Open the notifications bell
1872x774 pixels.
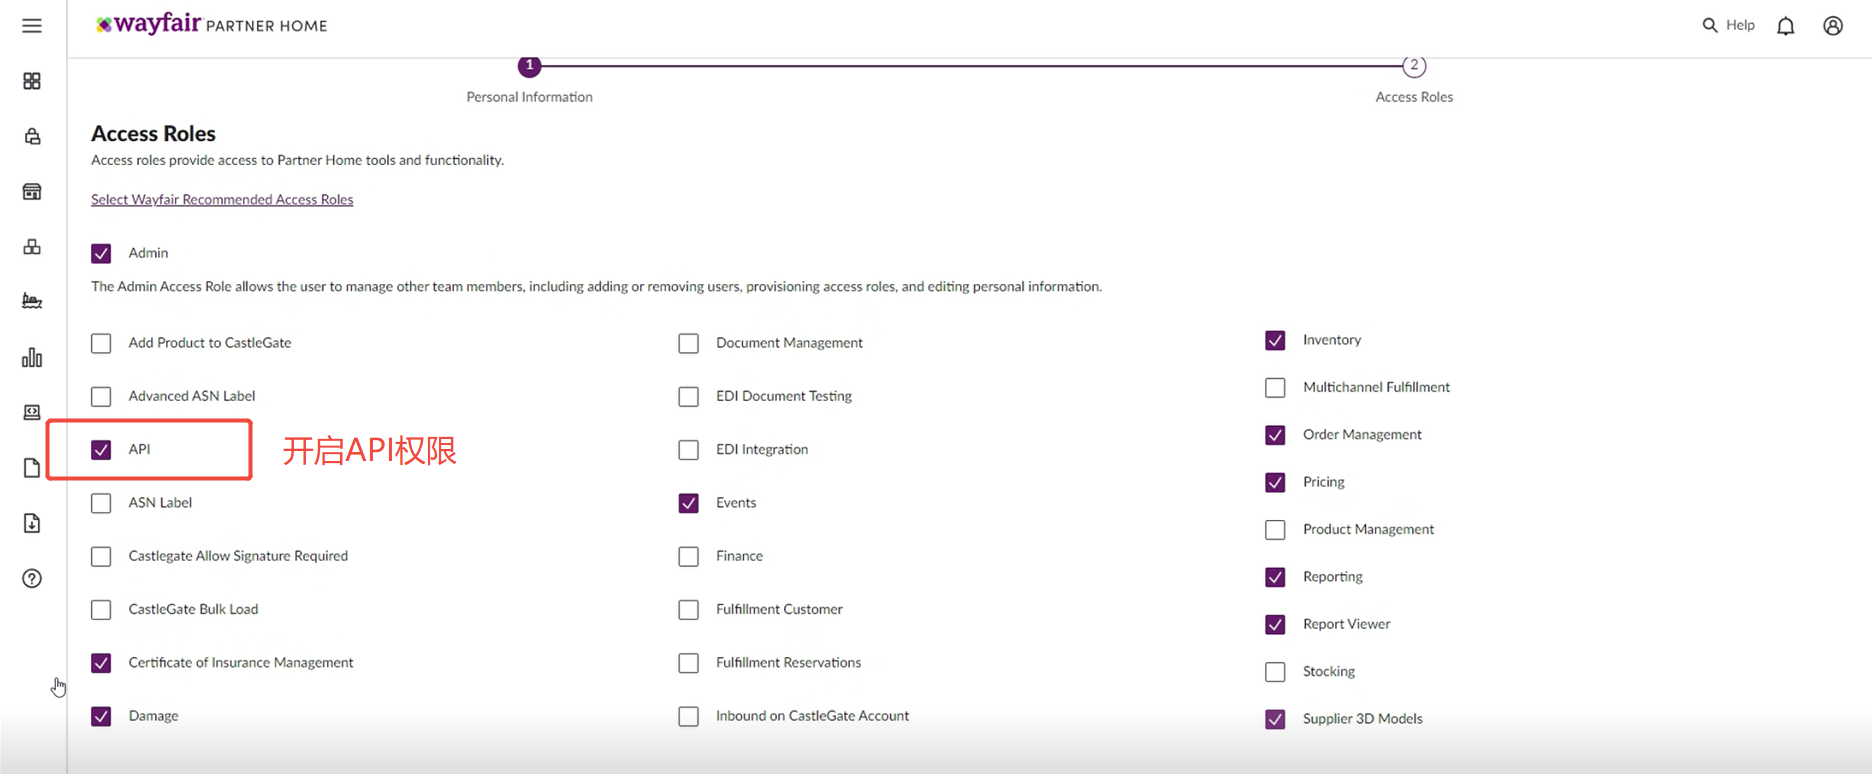1786,26
